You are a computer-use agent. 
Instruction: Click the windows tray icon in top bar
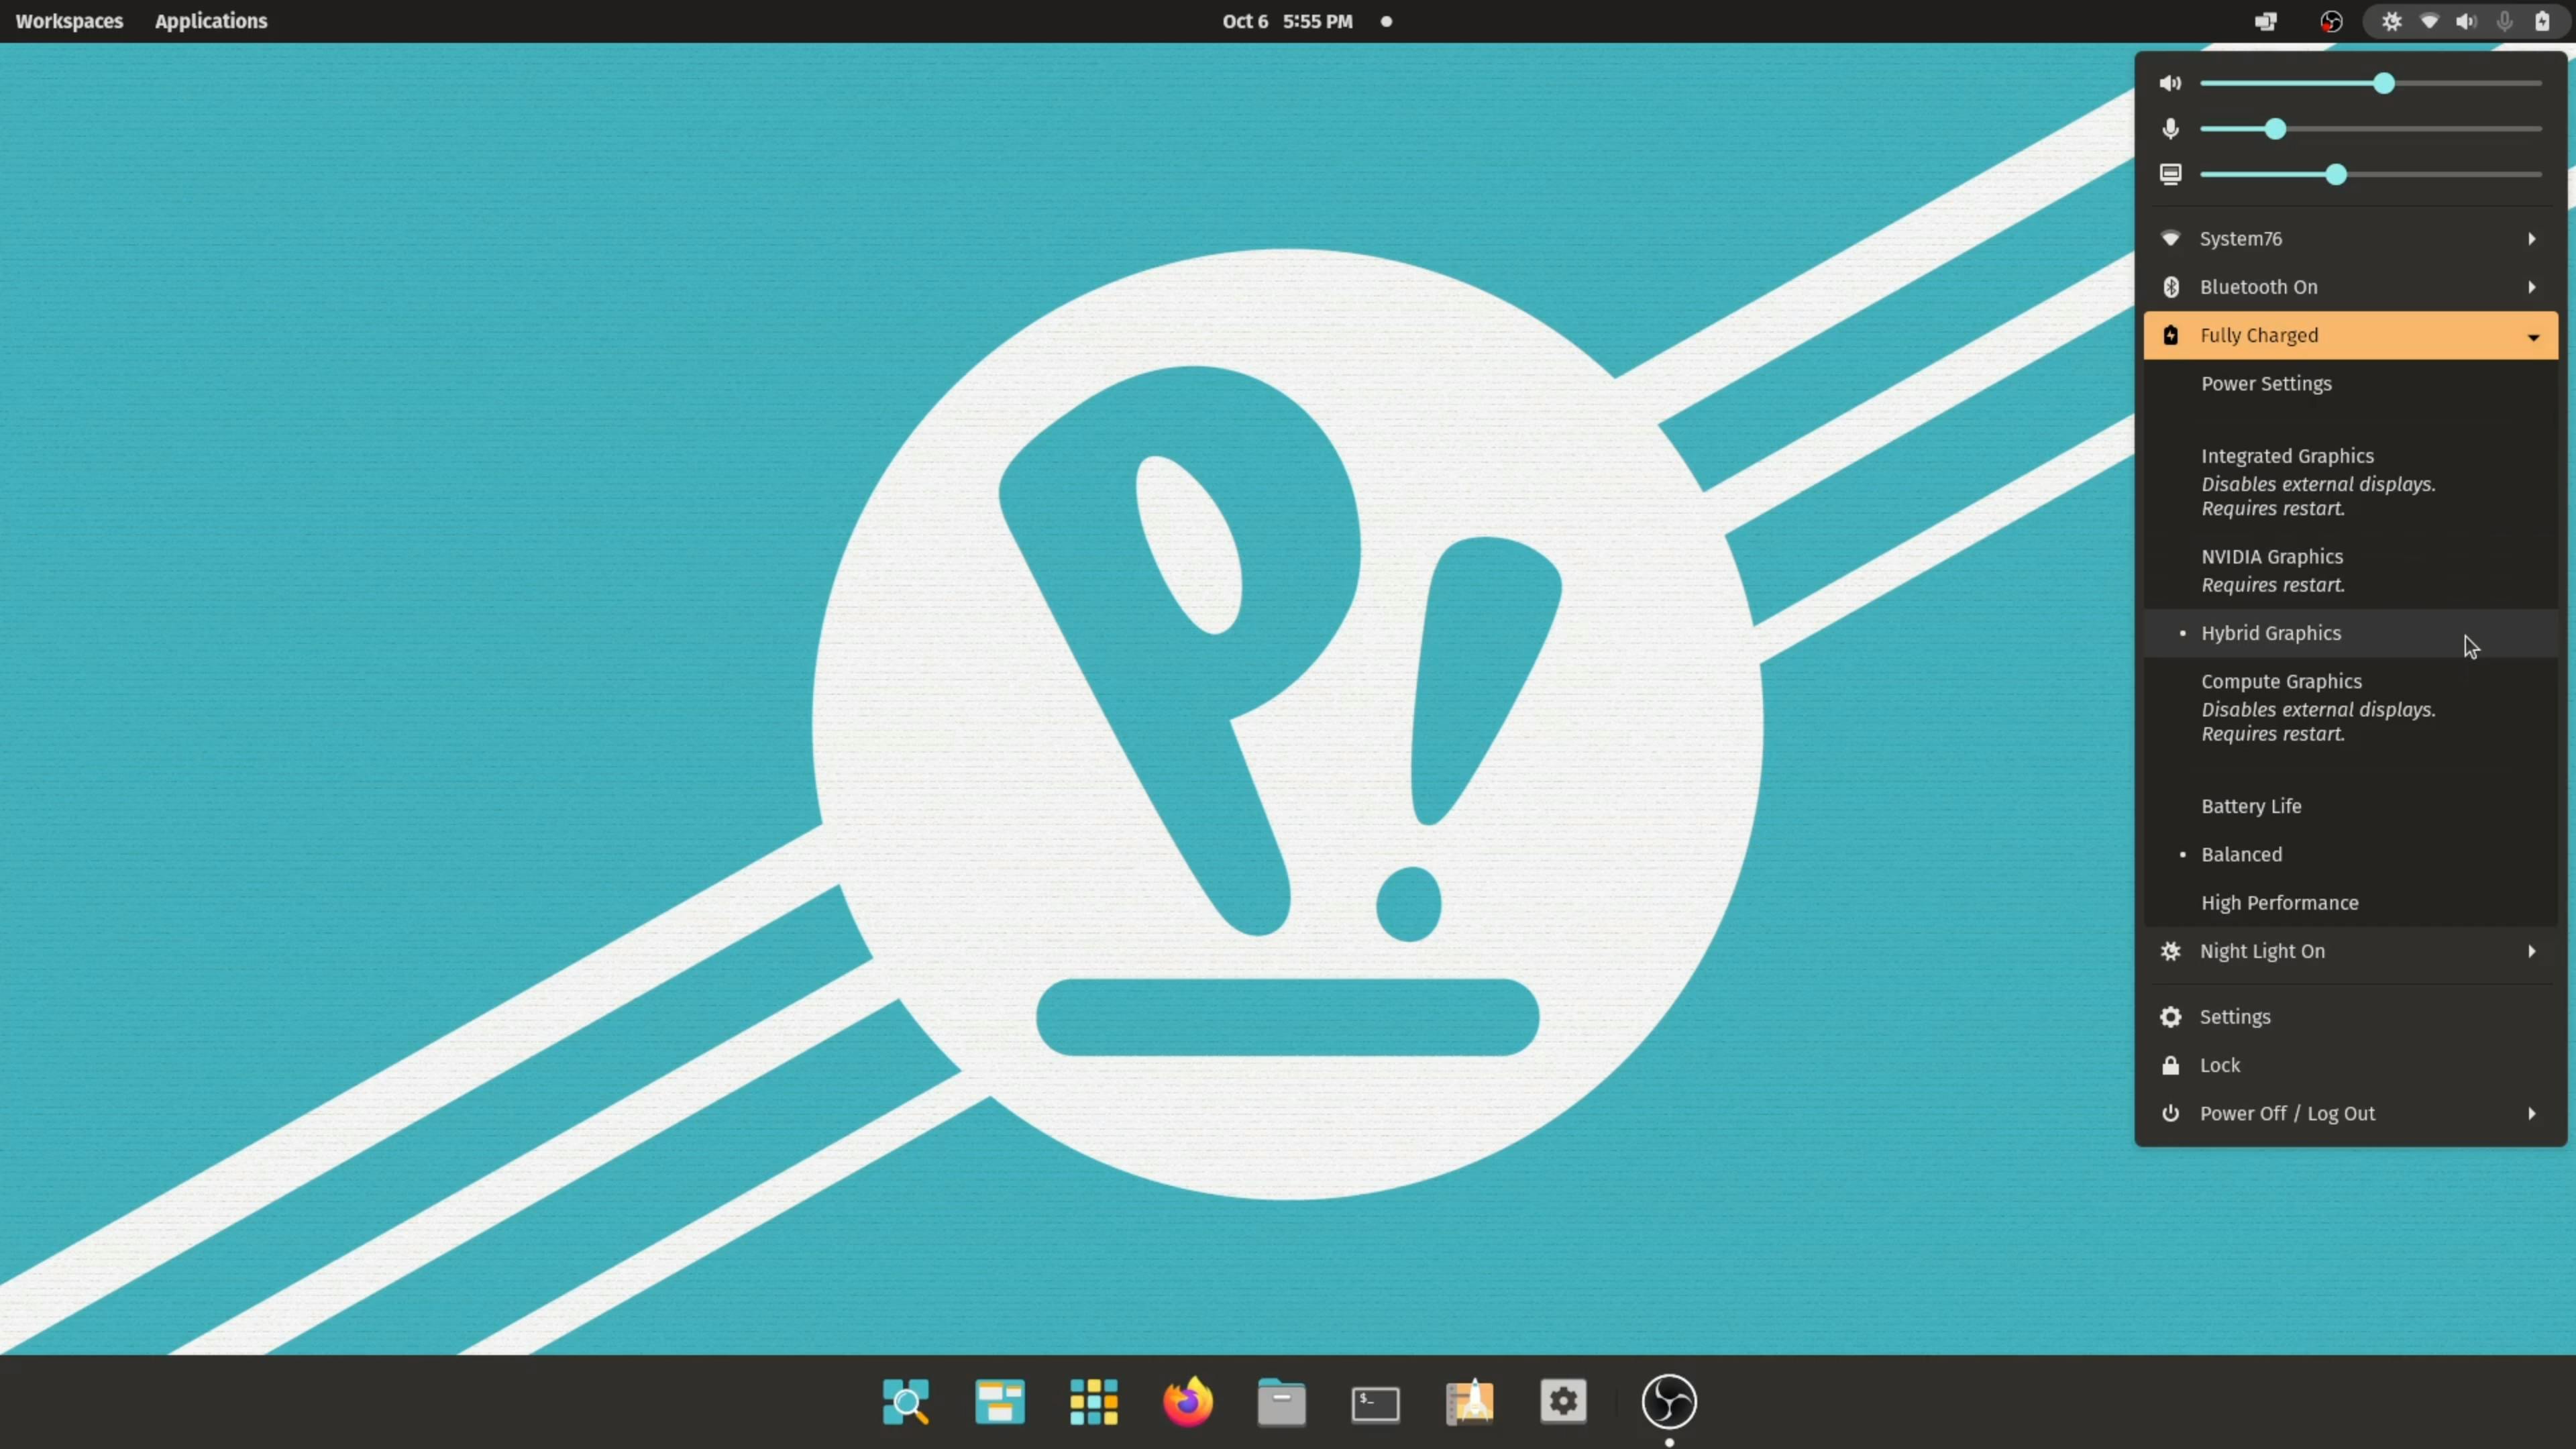(x=2266, y=21)
